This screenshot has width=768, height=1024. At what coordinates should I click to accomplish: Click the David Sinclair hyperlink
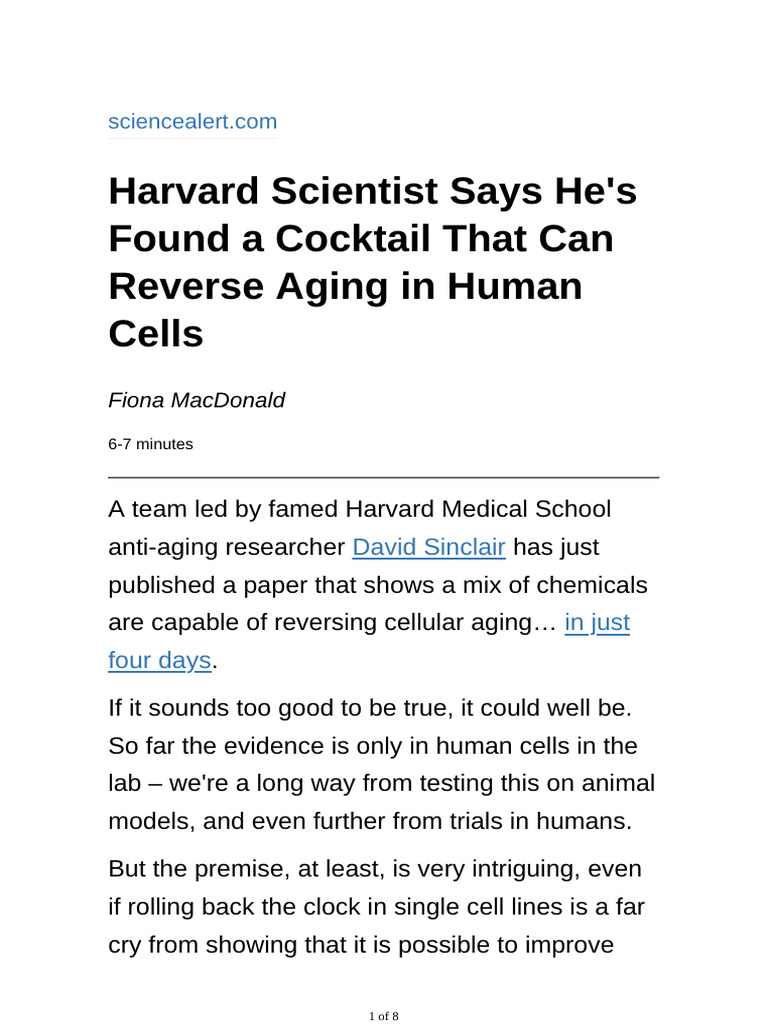tap(429, 547)
